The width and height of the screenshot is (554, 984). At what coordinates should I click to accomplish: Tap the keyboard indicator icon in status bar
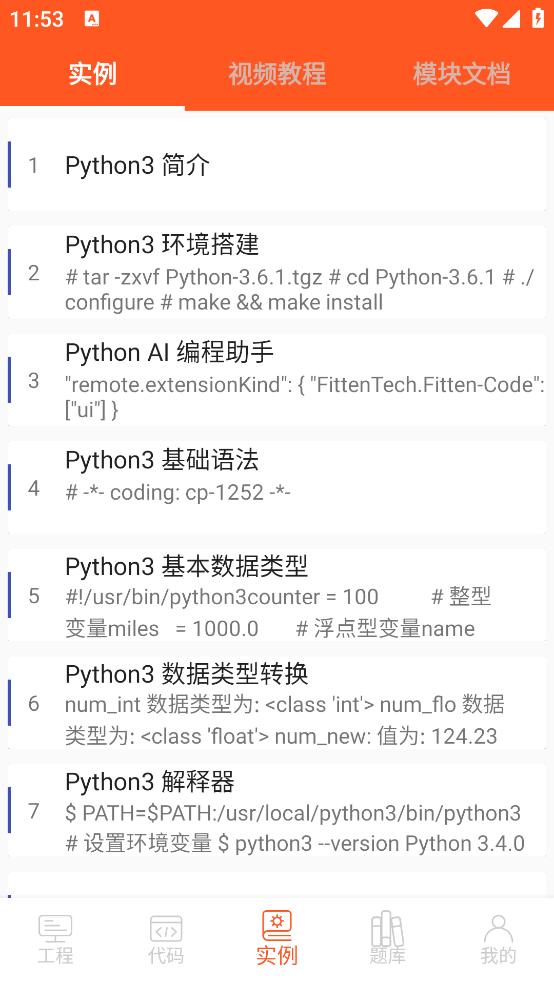tap(92, 19)
